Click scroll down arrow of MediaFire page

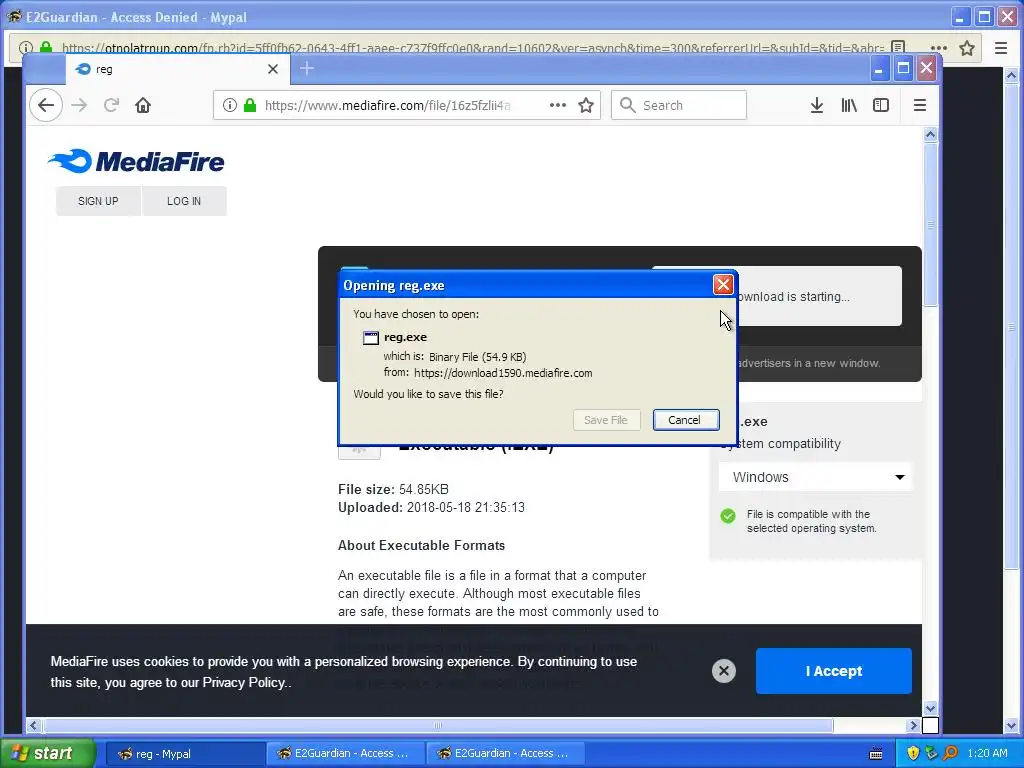tap(930, 709)
